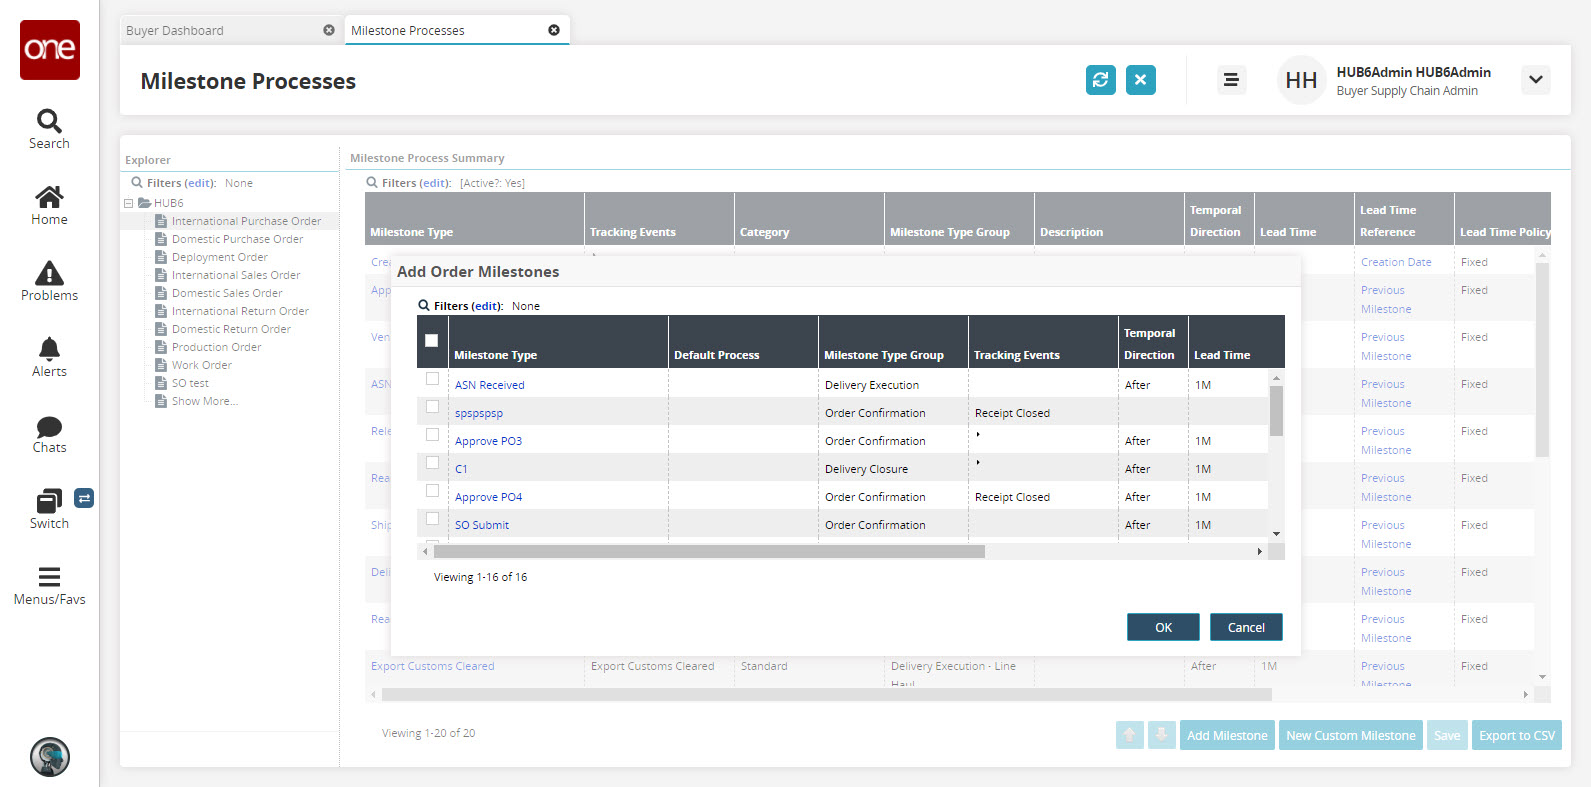Screen dimensions: 1591x787
Task: Switch to the Buyer Dashboard tab
Action: [175, 31]
